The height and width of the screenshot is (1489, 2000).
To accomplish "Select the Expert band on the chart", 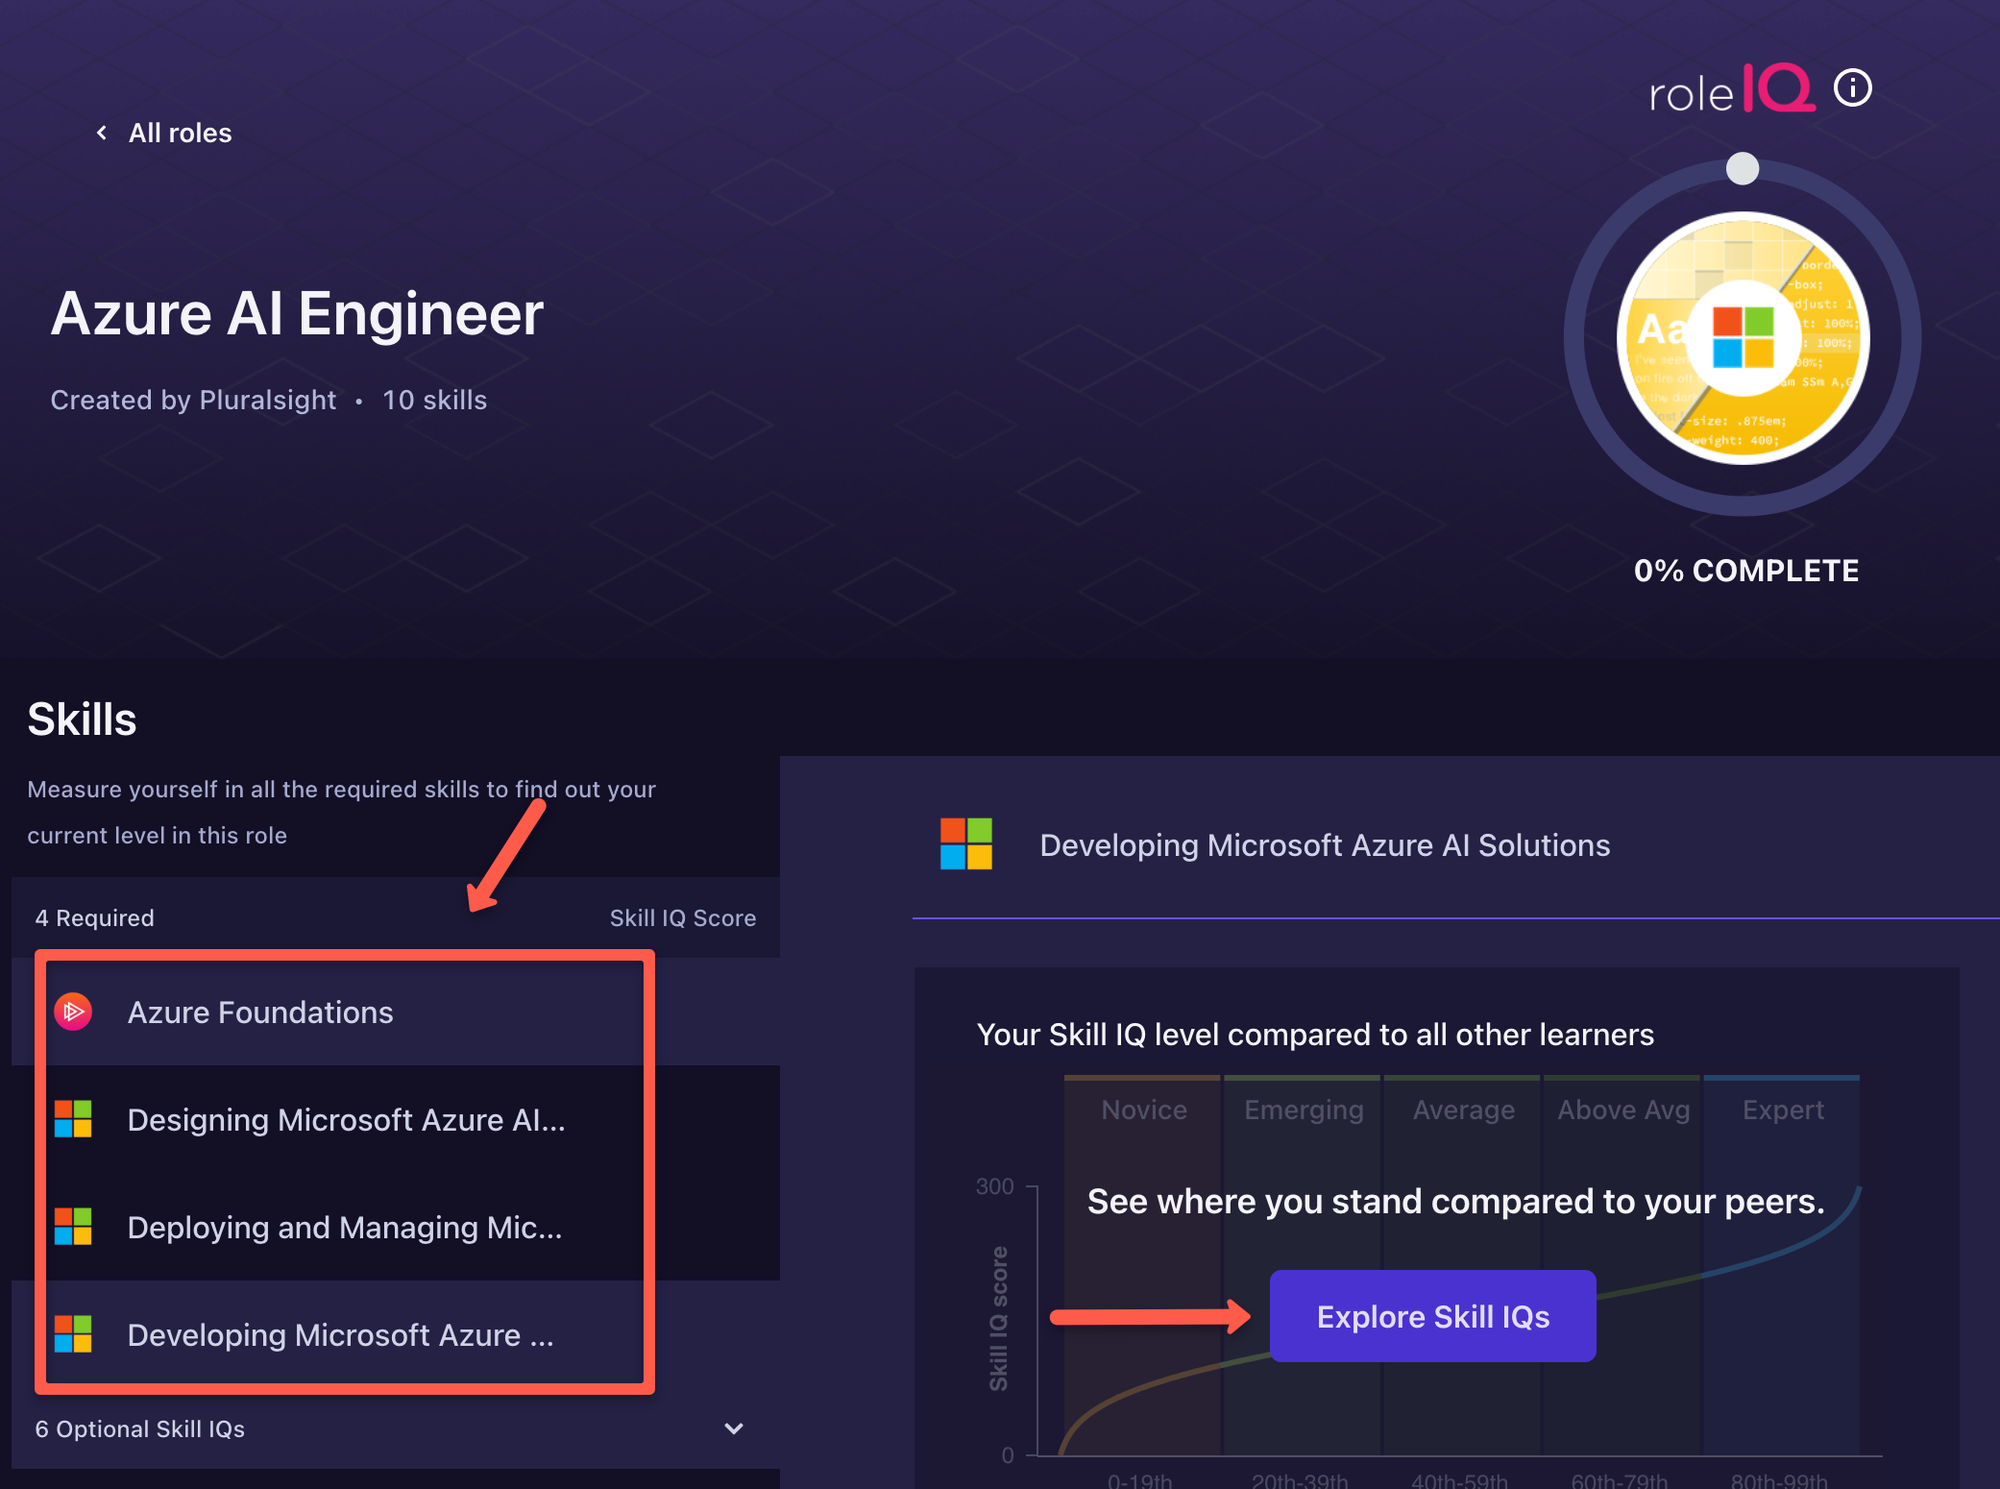I will (1782, 1110).
